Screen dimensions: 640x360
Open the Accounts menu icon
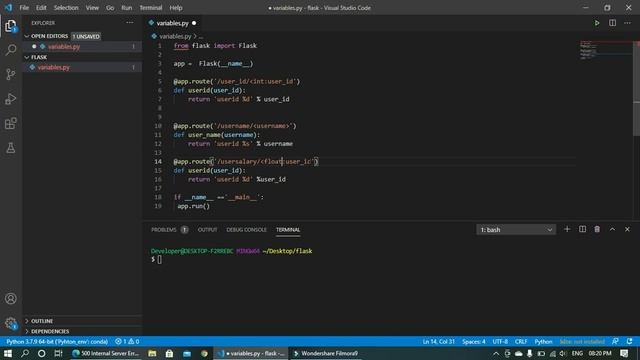click(11, 298)
